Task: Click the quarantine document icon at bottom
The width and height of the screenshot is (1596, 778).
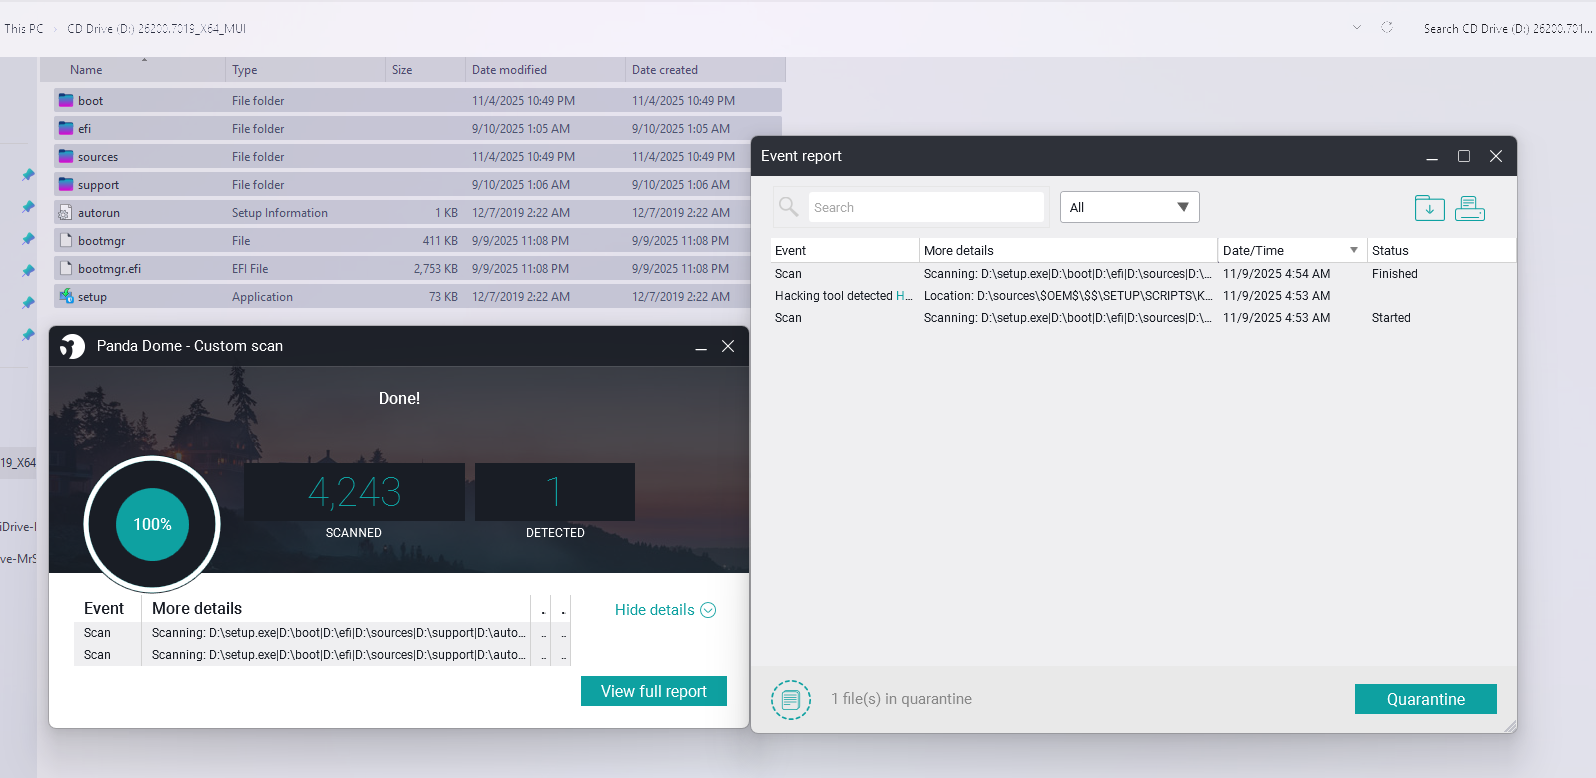Action: pyautogui.click(x=791, y=699)
